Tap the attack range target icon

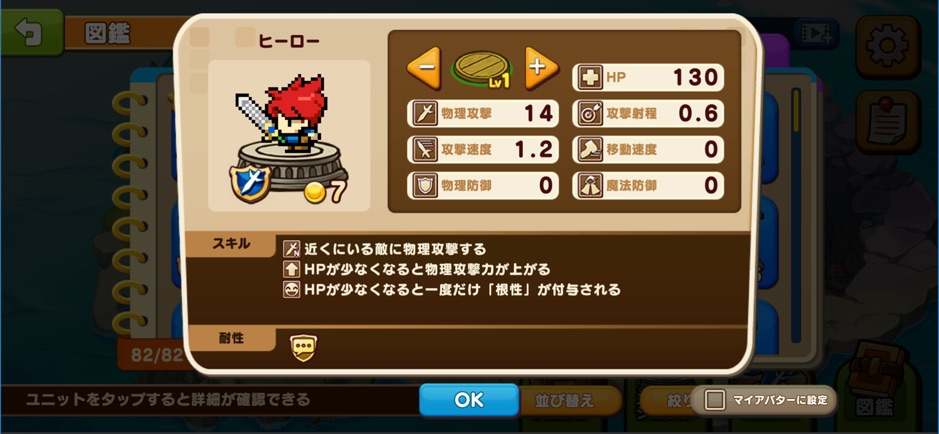pyautogui.click(x=590, y=114)
